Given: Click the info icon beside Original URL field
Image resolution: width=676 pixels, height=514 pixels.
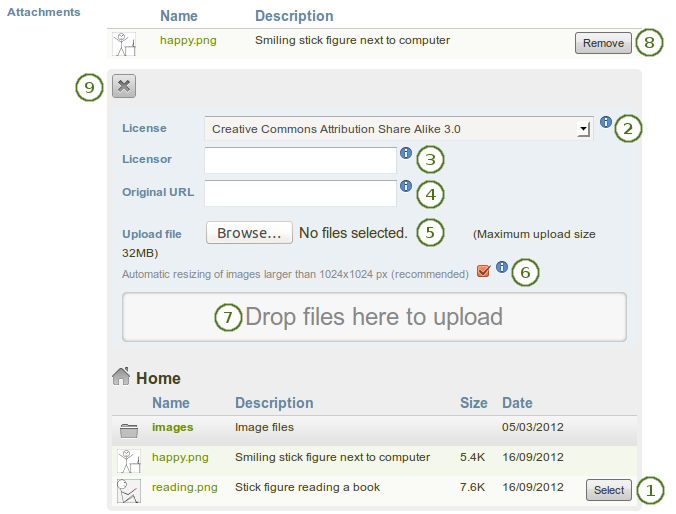Looking at the screenshot, I should pos(405,186).
